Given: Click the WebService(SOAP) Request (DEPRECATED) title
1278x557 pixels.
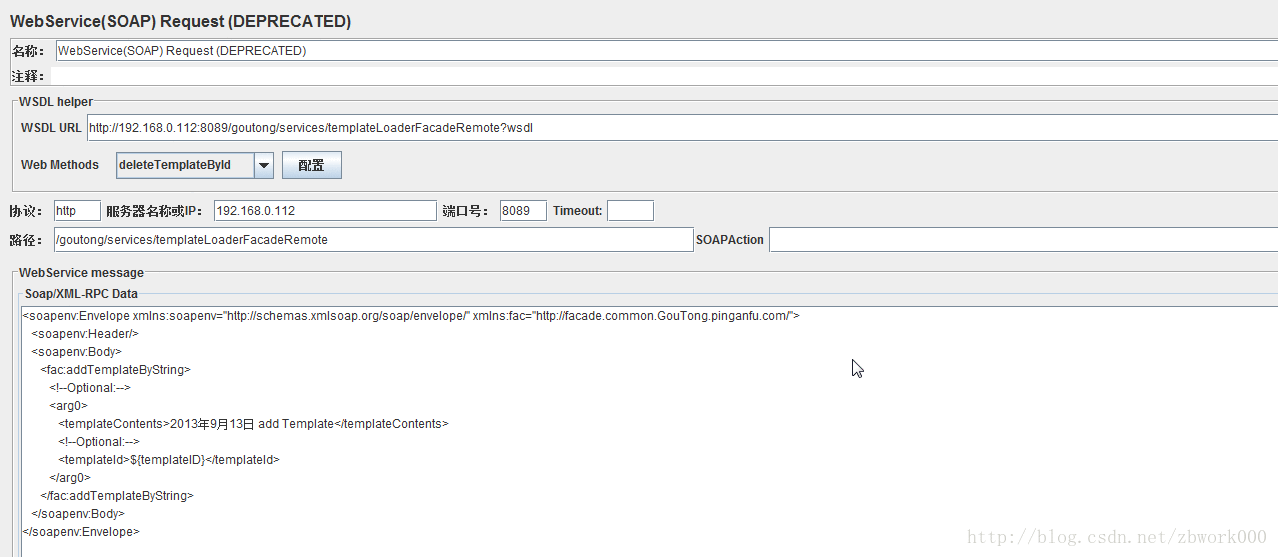Looking at the screenshot, I should tap(180, 21).
